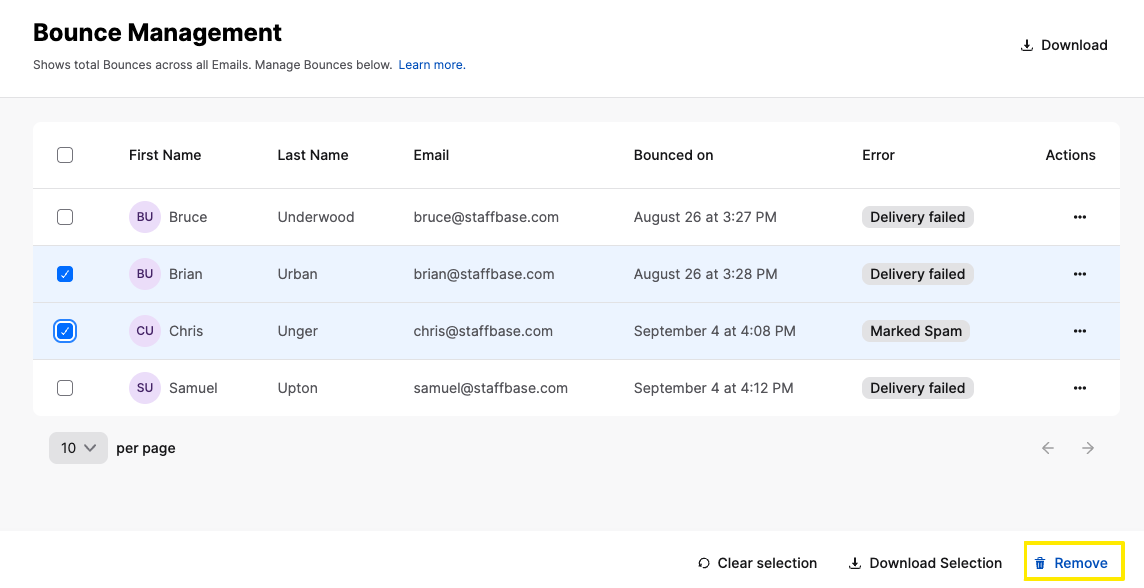Check the box for Bruce Underwood
This screenshot has width=1144, height=588.
click(x=65, y=217)
